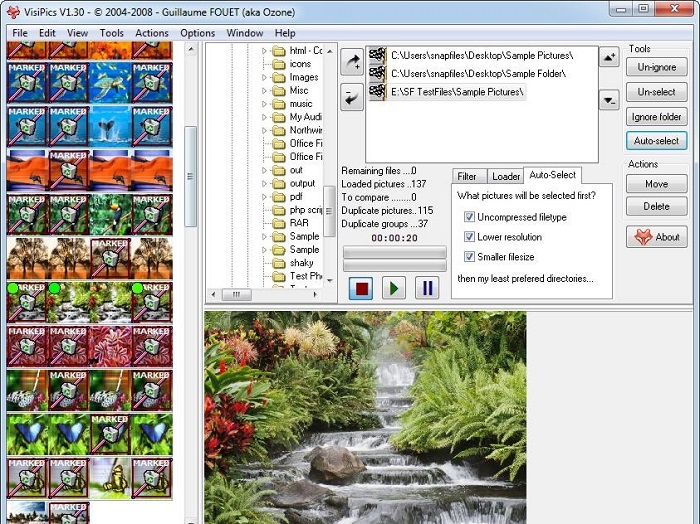The image size is (700, 524).
Task: Toggle Uncompressed filetype checkbox
Action: tap(469, 217)
